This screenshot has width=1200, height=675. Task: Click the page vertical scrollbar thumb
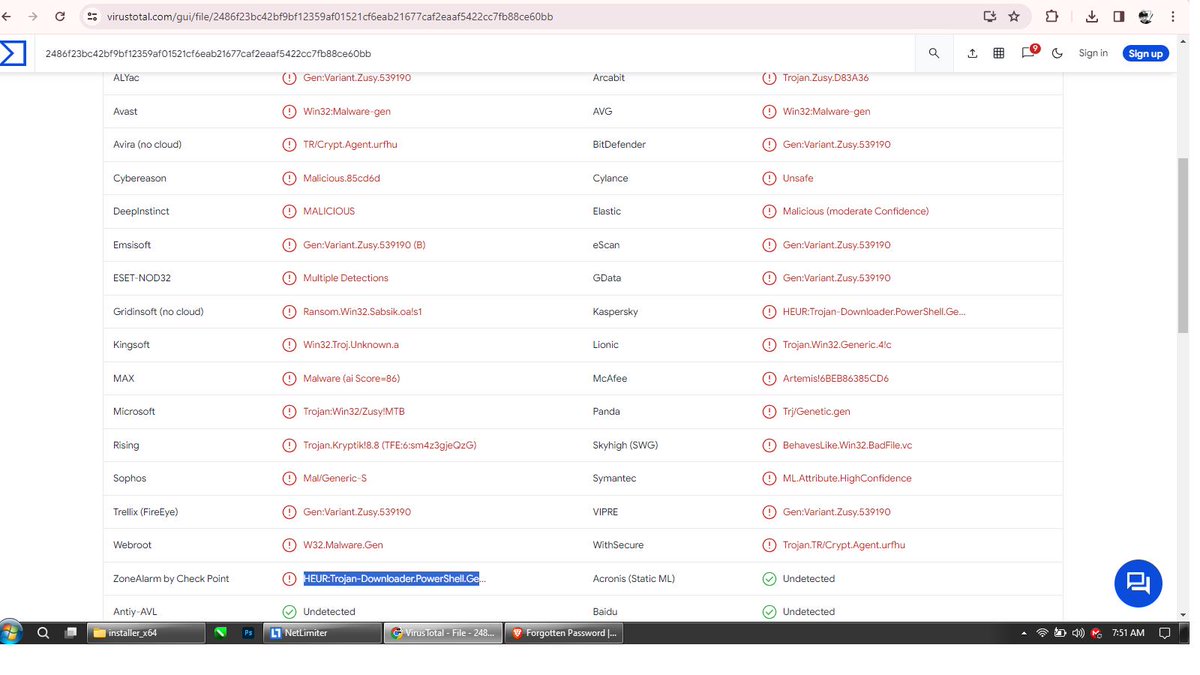click(1184, 245)
